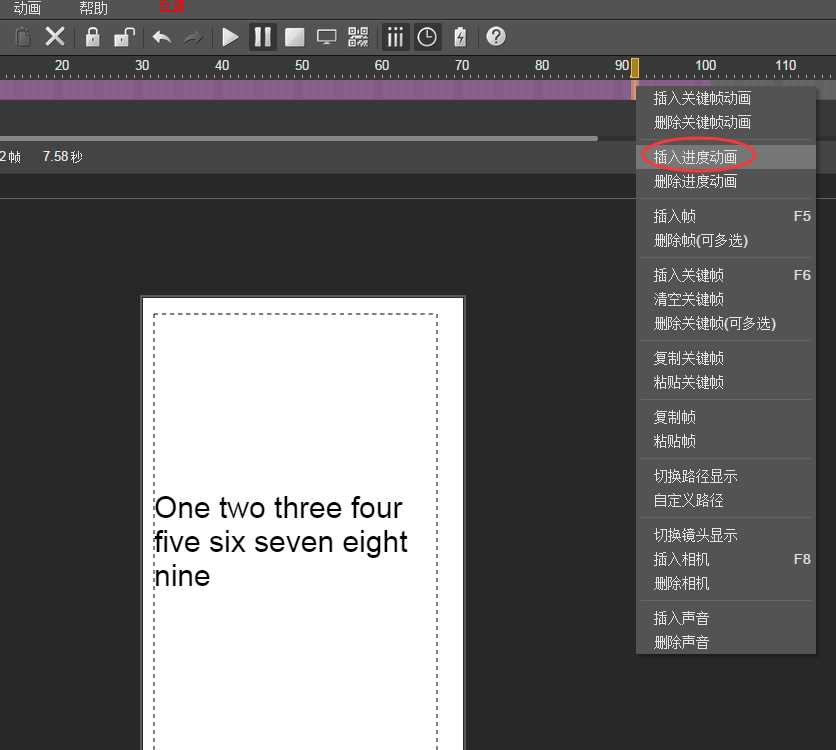Select 插入进度动画 from context menu
The width and height of the screenshot is (836, 750).
click(695, 157)
